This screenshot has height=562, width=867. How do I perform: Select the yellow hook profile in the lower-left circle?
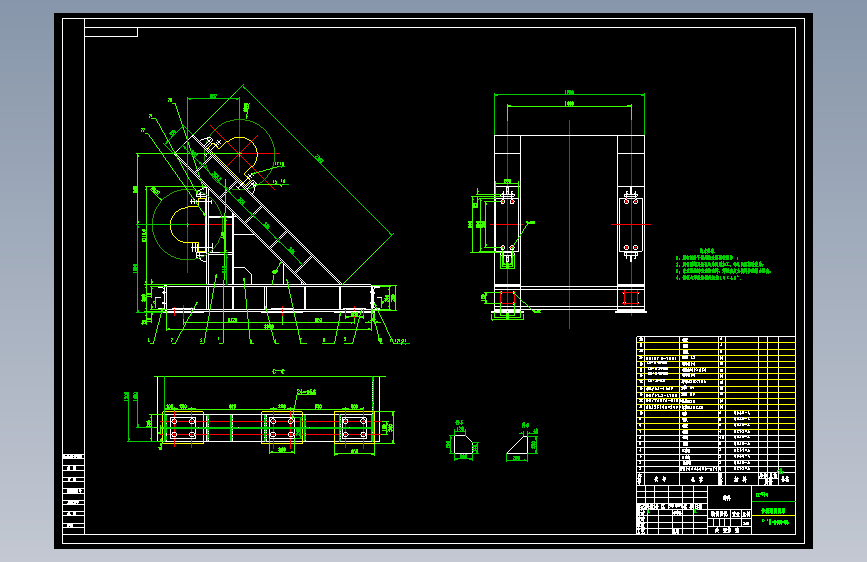pos(188,225)
